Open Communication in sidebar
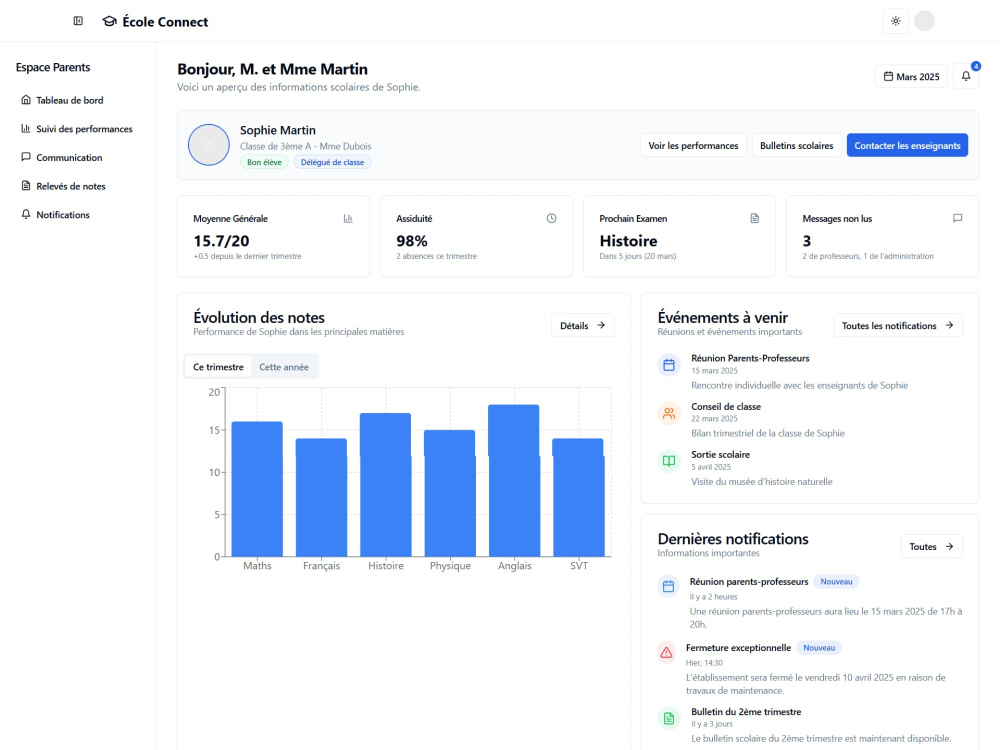The image size is (1000, 750). [x=69, y=158]
